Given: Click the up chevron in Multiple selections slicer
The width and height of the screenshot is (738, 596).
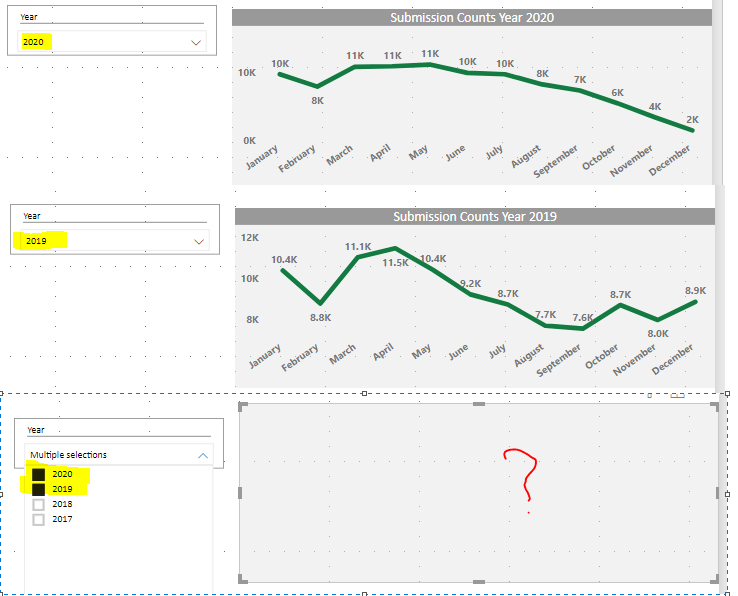Looking at the screenshot, I should pos(203,455).
